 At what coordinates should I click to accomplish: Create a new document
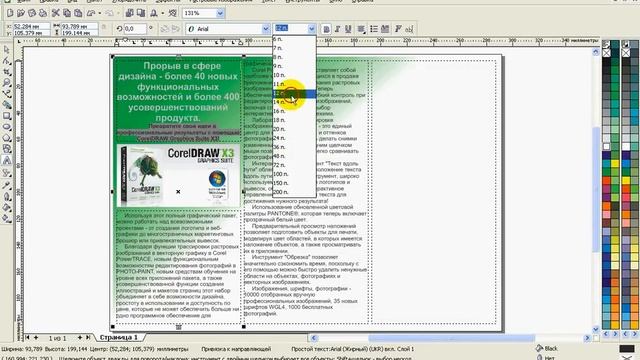10,13
